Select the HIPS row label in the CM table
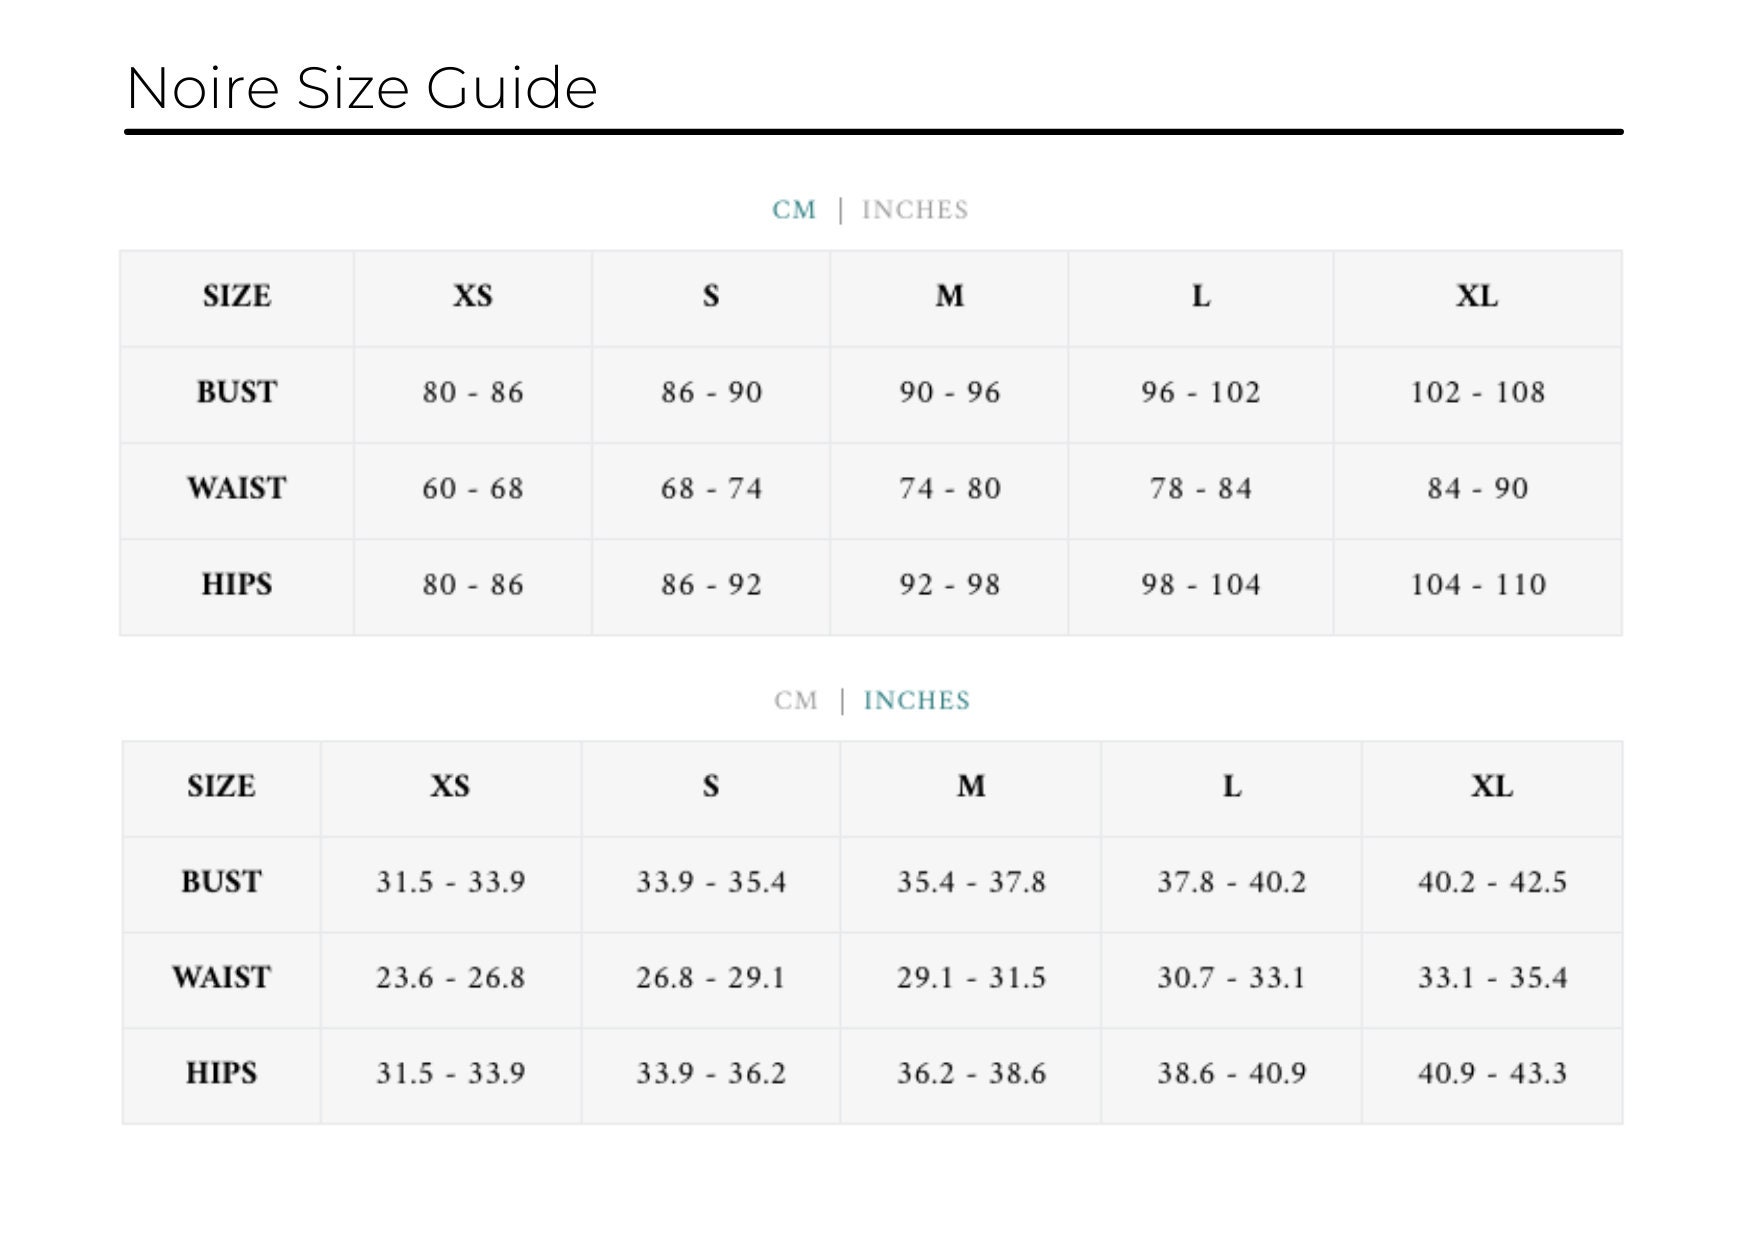Image resolution: width=1748 pixels, height=1240 pixels. (237, 585)
